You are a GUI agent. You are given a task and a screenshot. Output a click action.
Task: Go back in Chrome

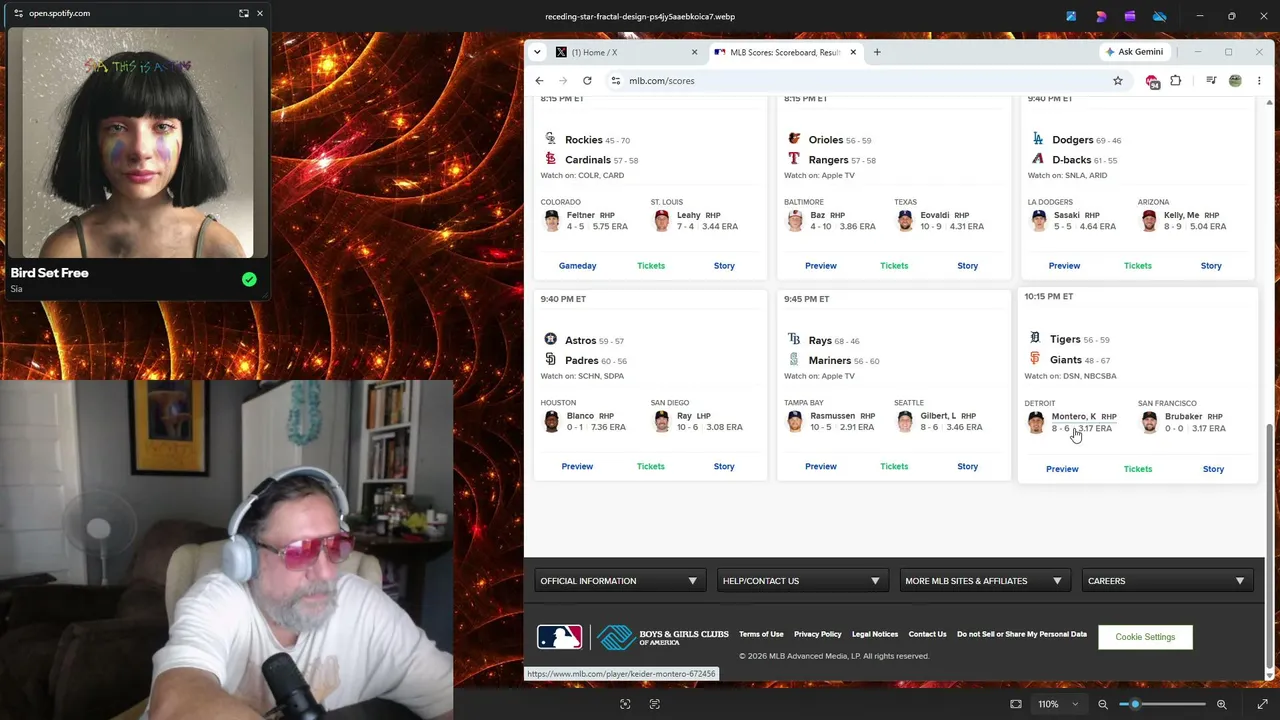click(539, 81)
